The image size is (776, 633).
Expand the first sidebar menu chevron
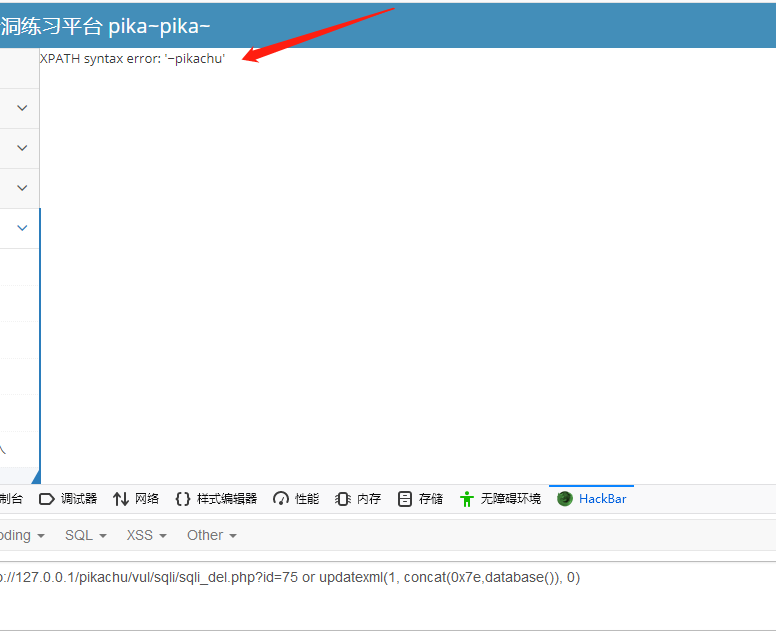[x=22, y=108]
